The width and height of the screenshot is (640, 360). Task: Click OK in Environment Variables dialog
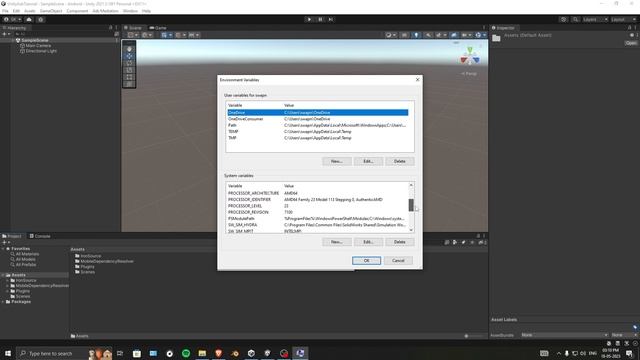tap(367, 260)
